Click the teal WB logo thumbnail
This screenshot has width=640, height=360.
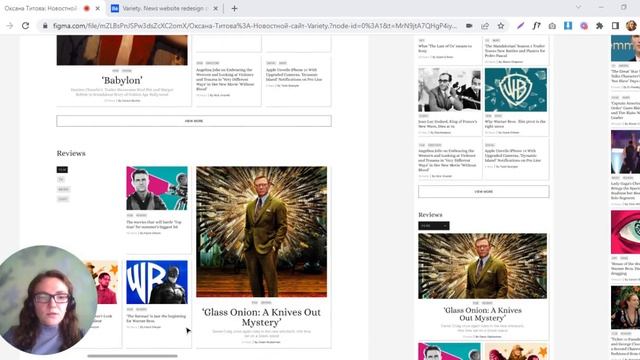[516, 90]
